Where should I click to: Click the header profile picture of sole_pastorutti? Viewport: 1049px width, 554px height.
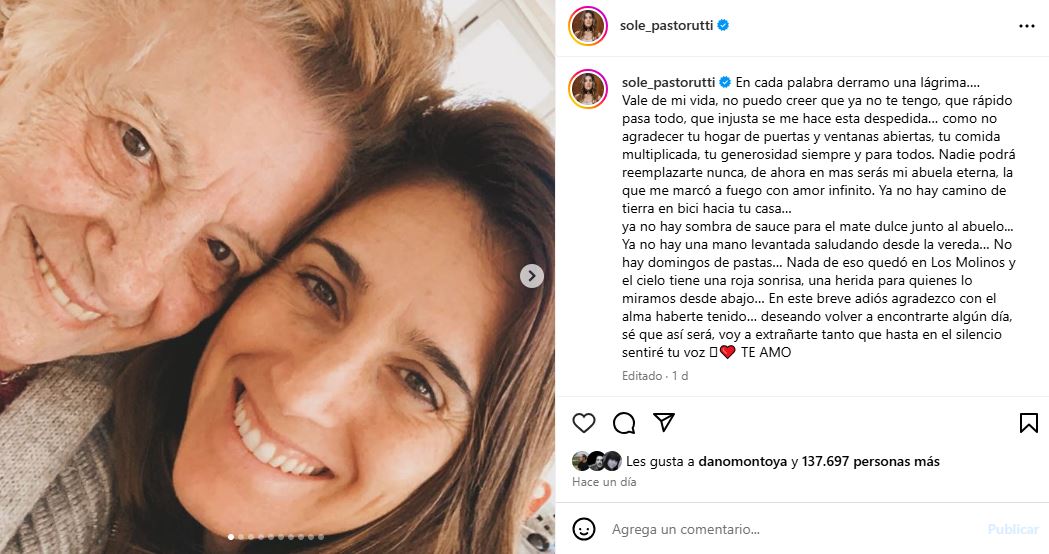[x=588, y=26]
